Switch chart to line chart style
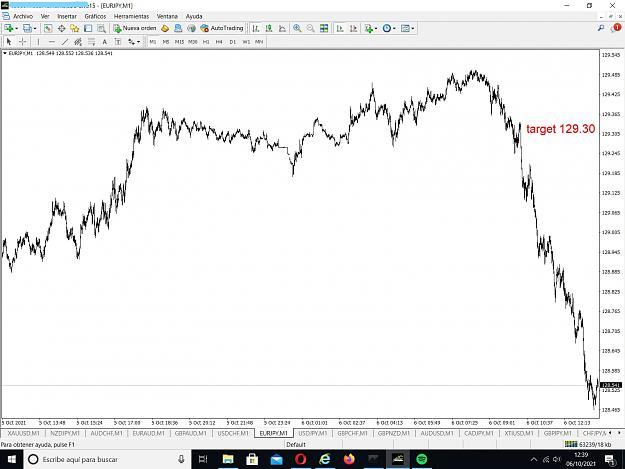This screenshot has width=625, height=469. coord(283,28)
